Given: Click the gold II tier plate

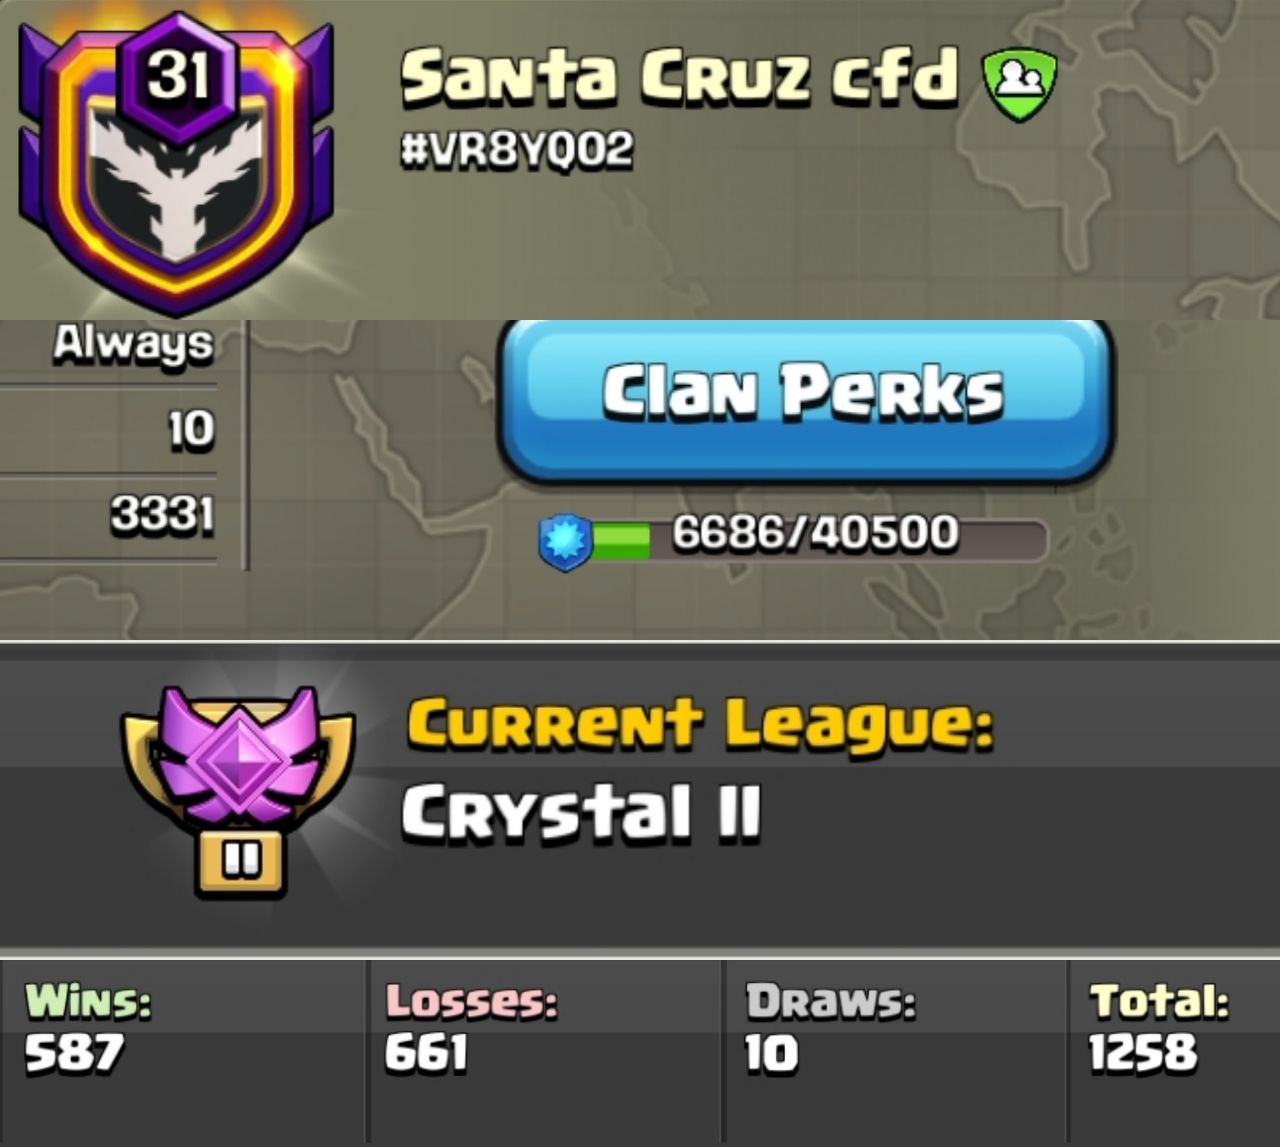Looking at the screenshot, I should (x=240, y=860).
